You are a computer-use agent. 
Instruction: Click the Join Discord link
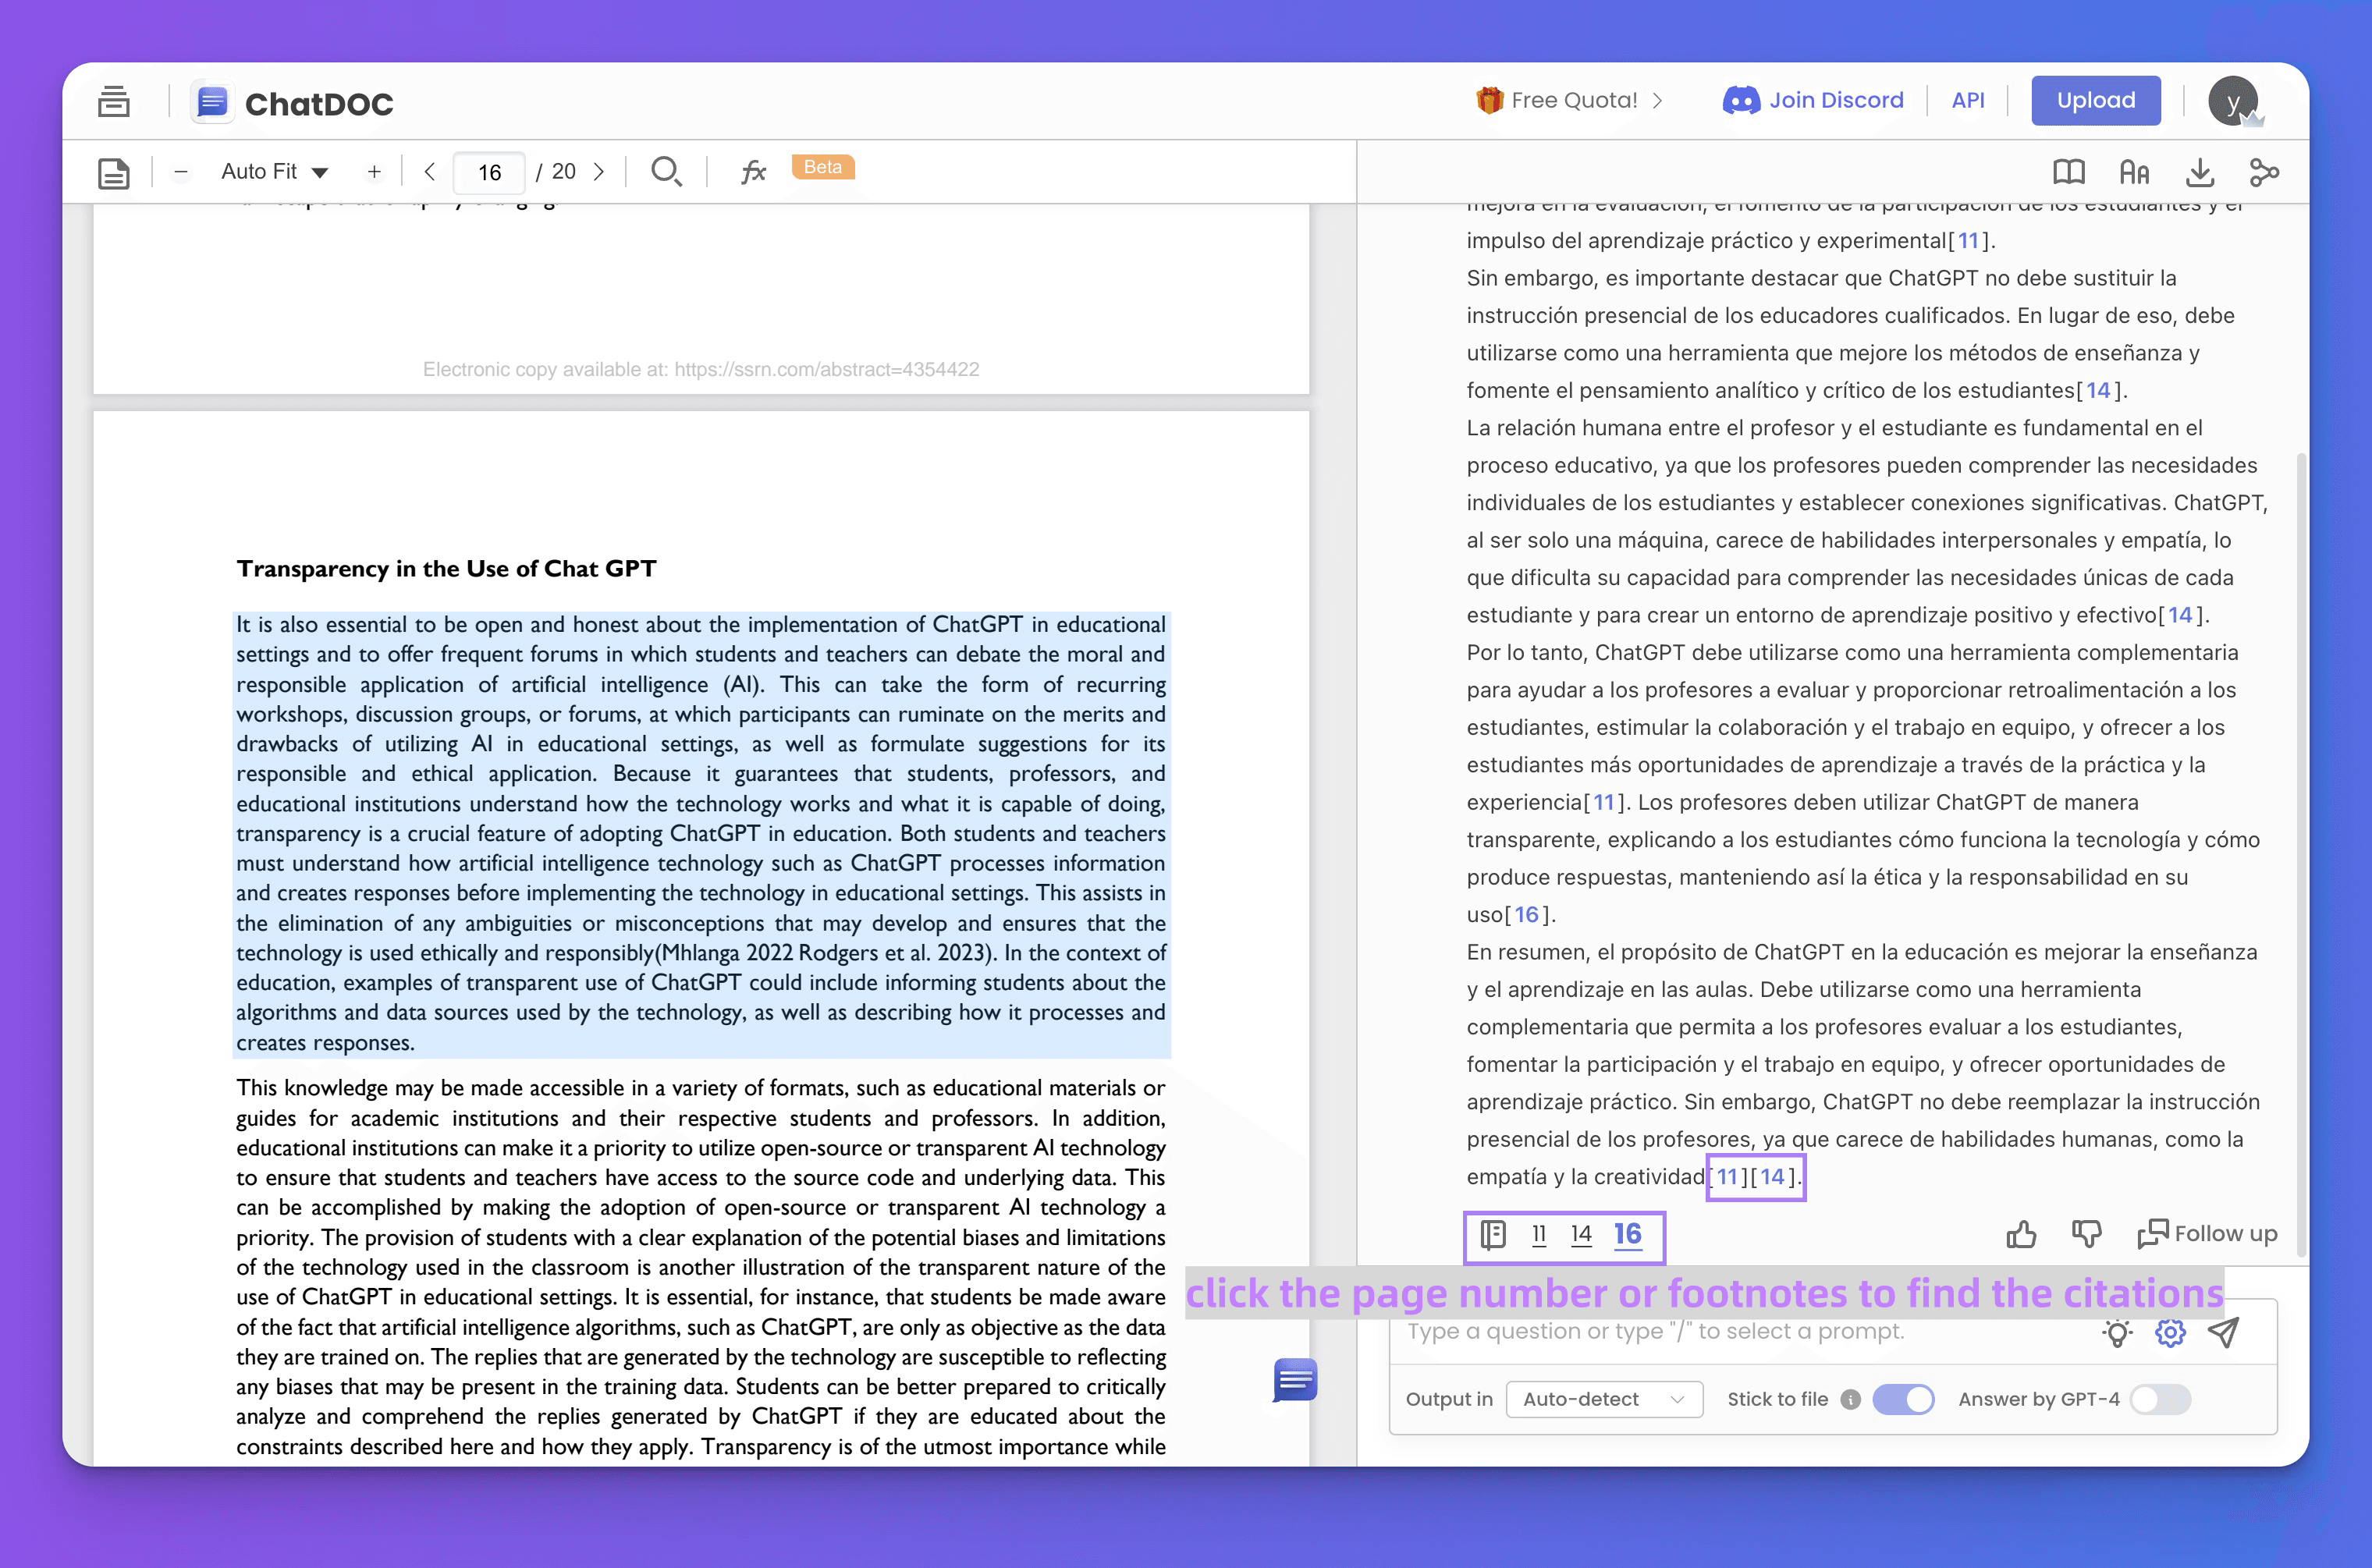pos(1813,100)
